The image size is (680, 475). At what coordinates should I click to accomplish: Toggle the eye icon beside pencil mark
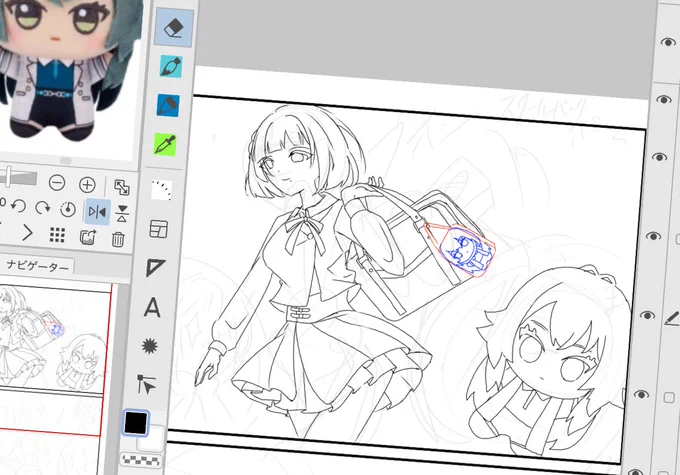[x=647, y=315]
